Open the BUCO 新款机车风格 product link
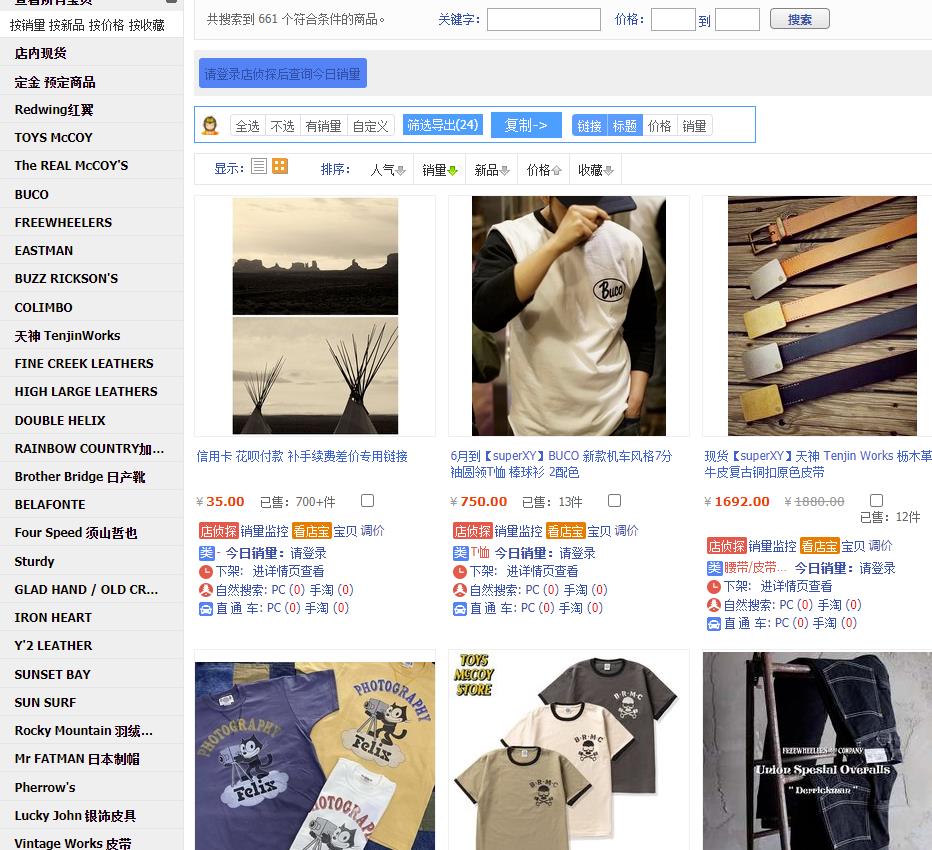This screenshot has width=932, height=850. pos(561,464)
